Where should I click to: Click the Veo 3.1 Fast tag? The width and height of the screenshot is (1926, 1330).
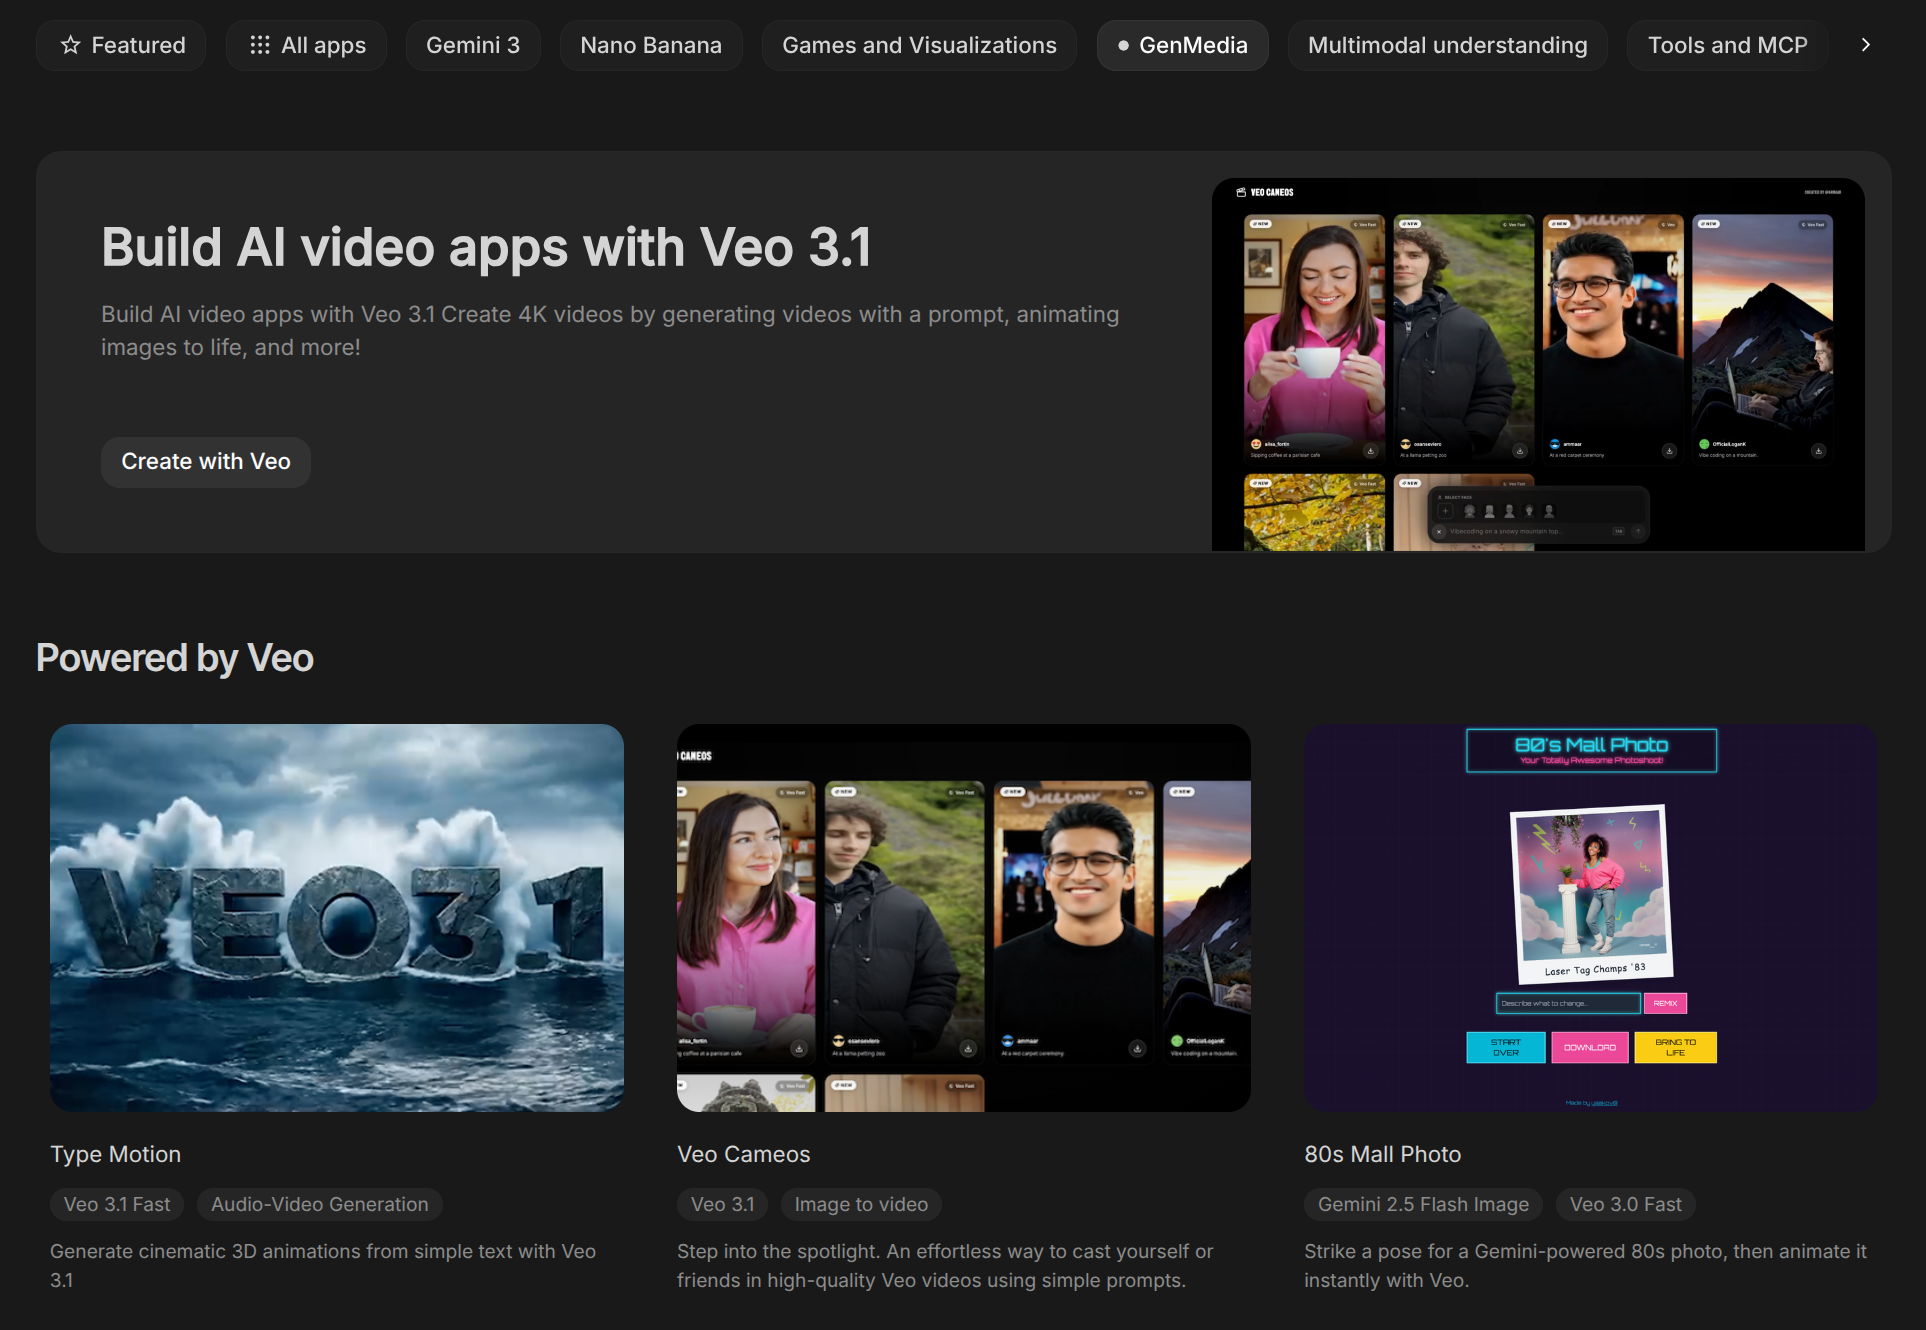[x=117, y=1204]
